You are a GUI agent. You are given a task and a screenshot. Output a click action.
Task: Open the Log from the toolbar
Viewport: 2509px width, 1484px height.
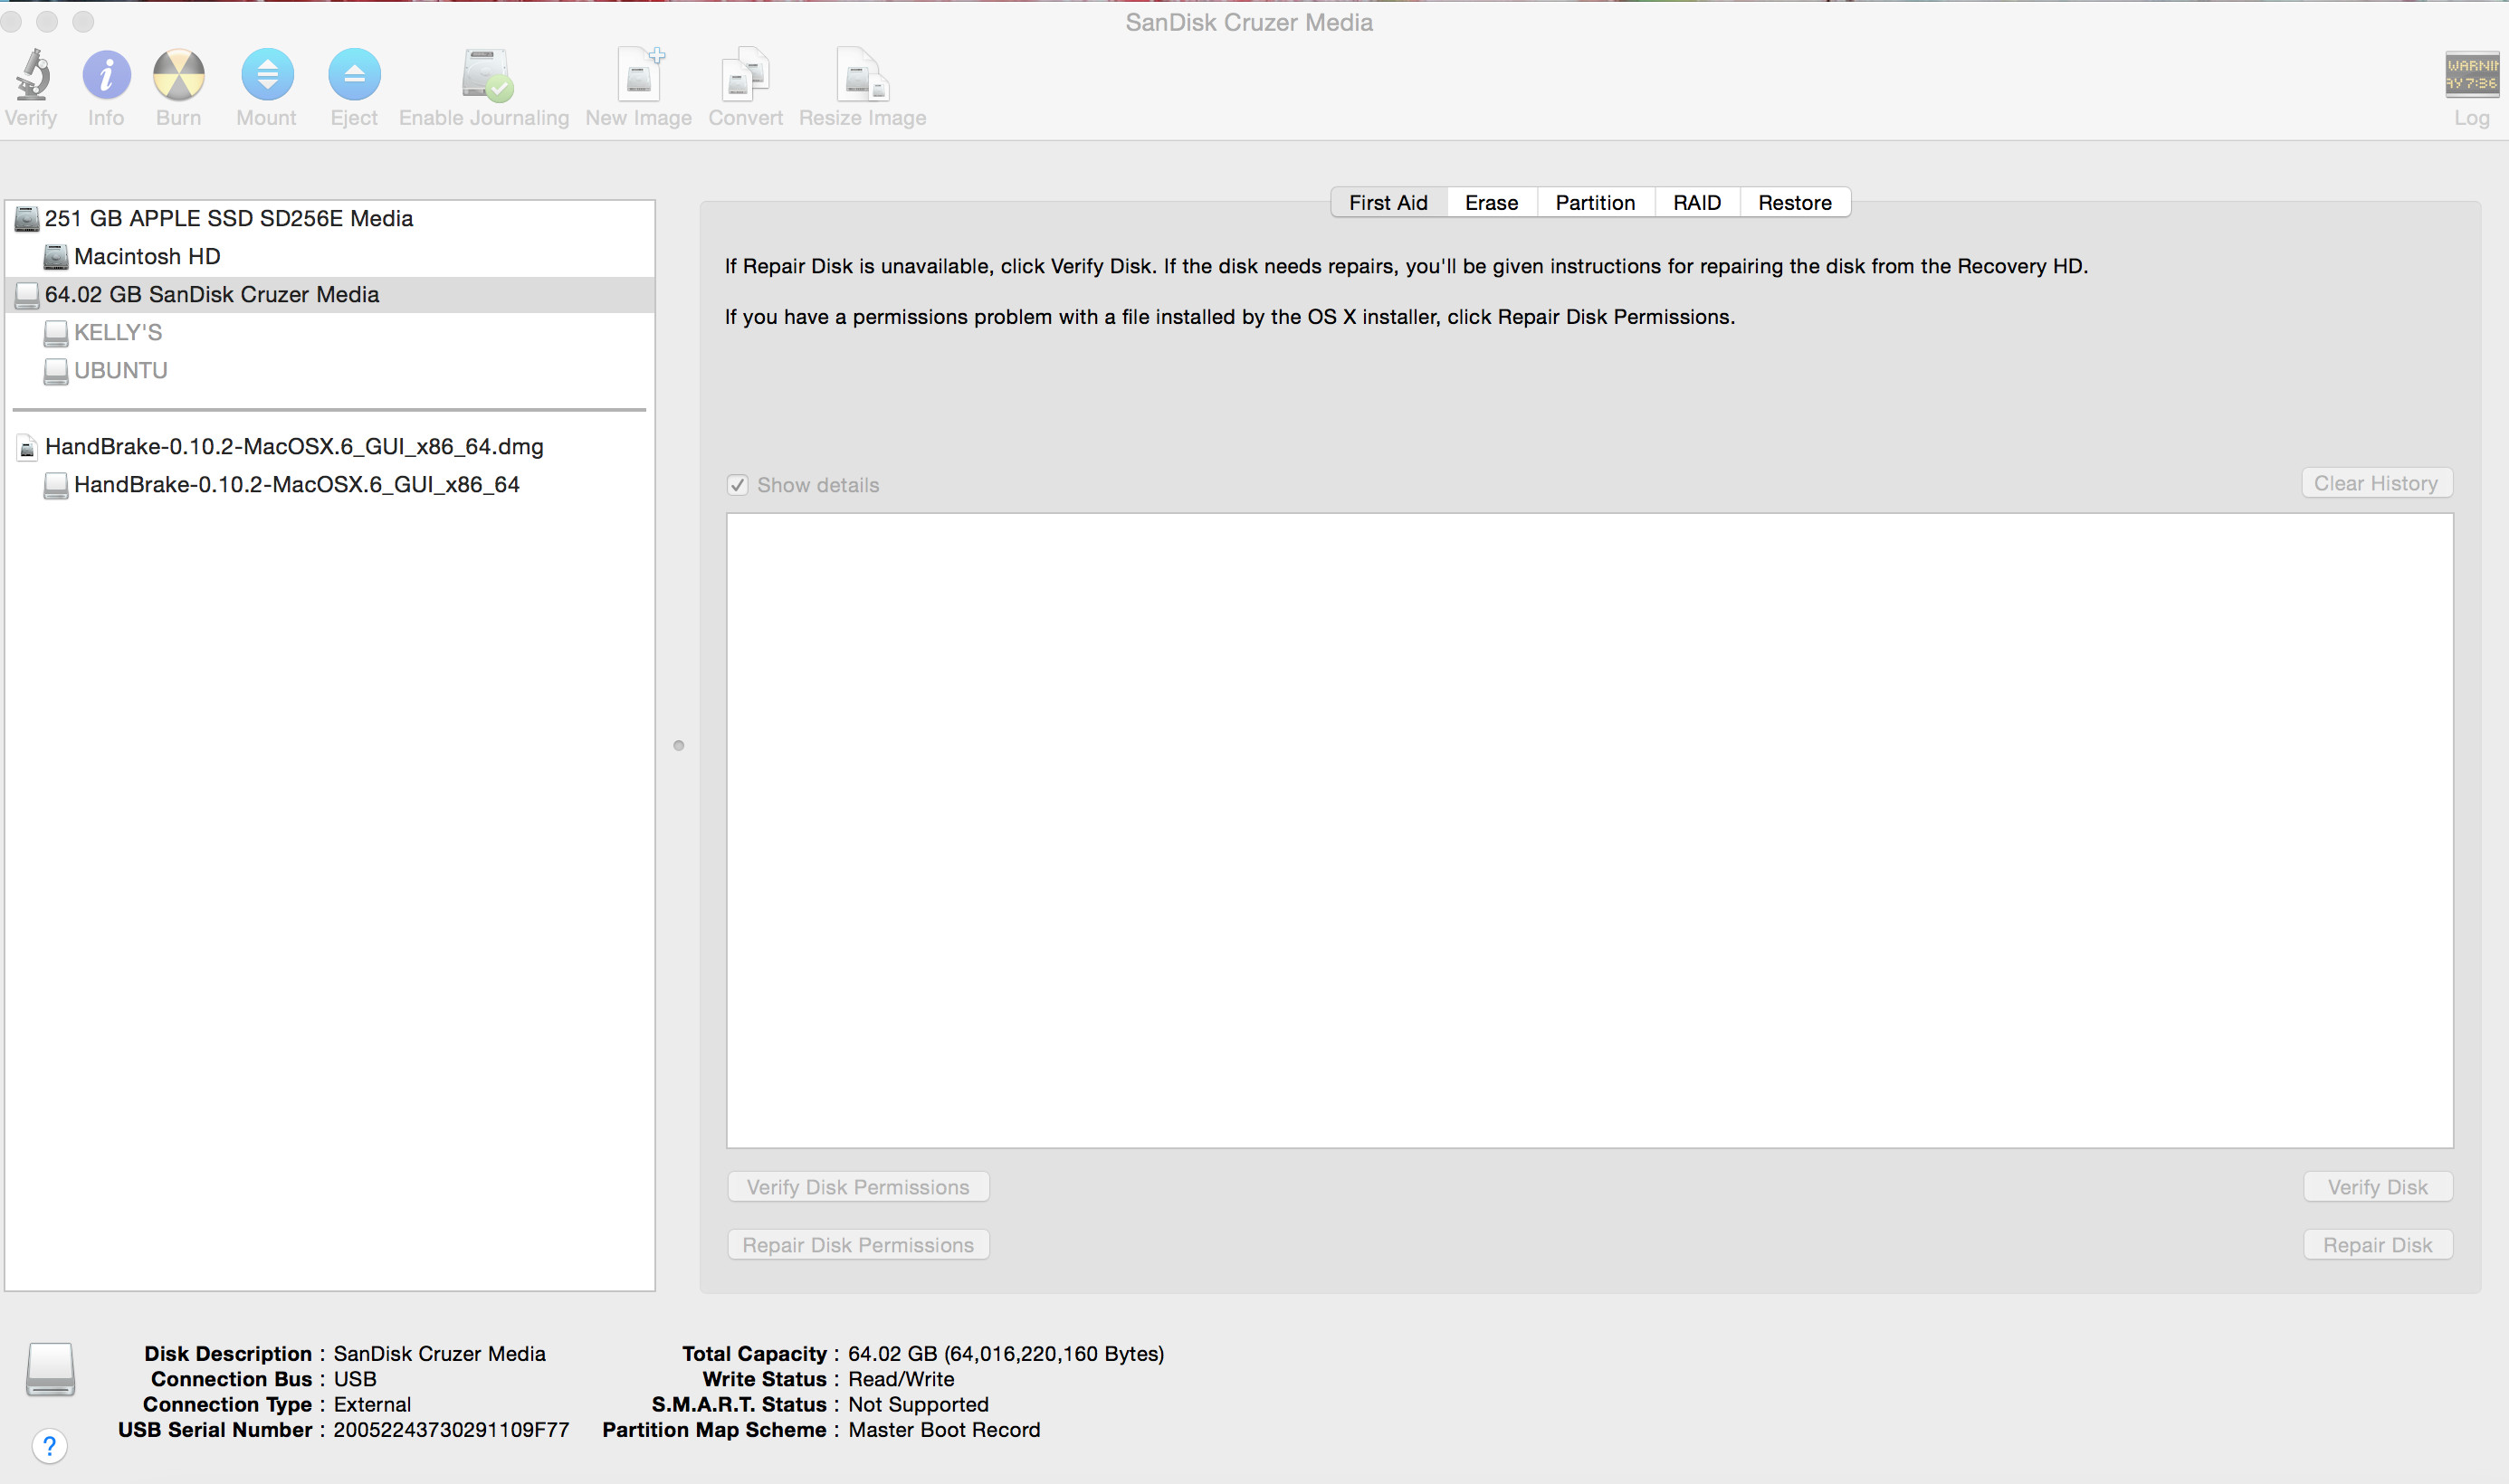[2471, 75]
